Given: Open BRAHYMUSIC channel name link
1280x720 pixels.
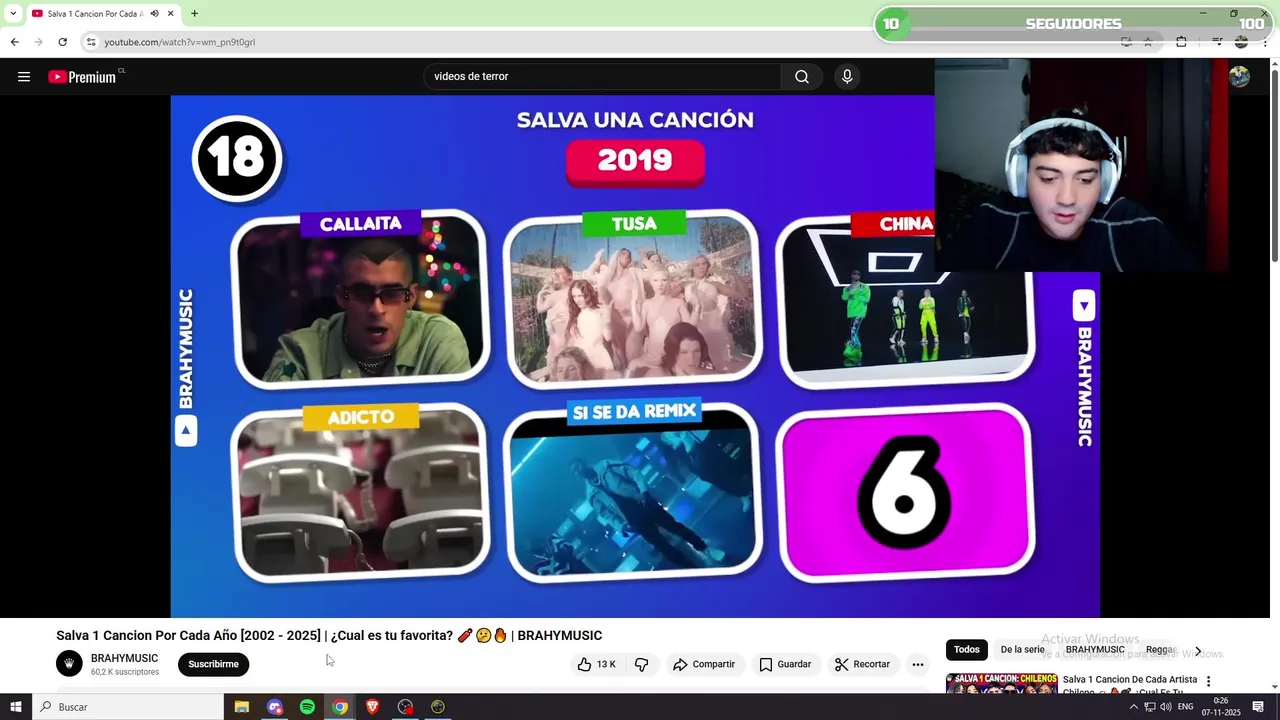Looking at the screenshot, I should 124,658.
